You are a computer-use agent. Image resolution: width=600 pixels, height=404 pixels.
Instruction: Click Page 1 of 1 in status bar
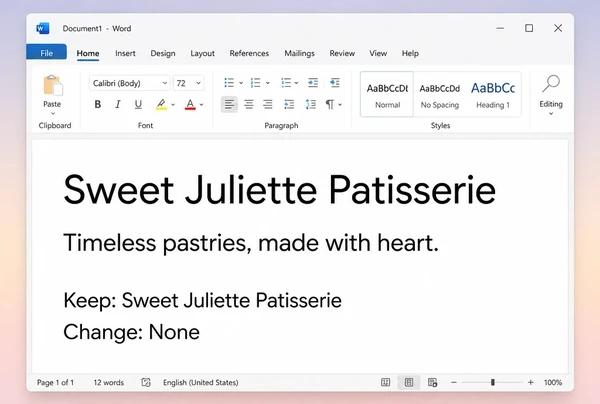tap(55, 382)
